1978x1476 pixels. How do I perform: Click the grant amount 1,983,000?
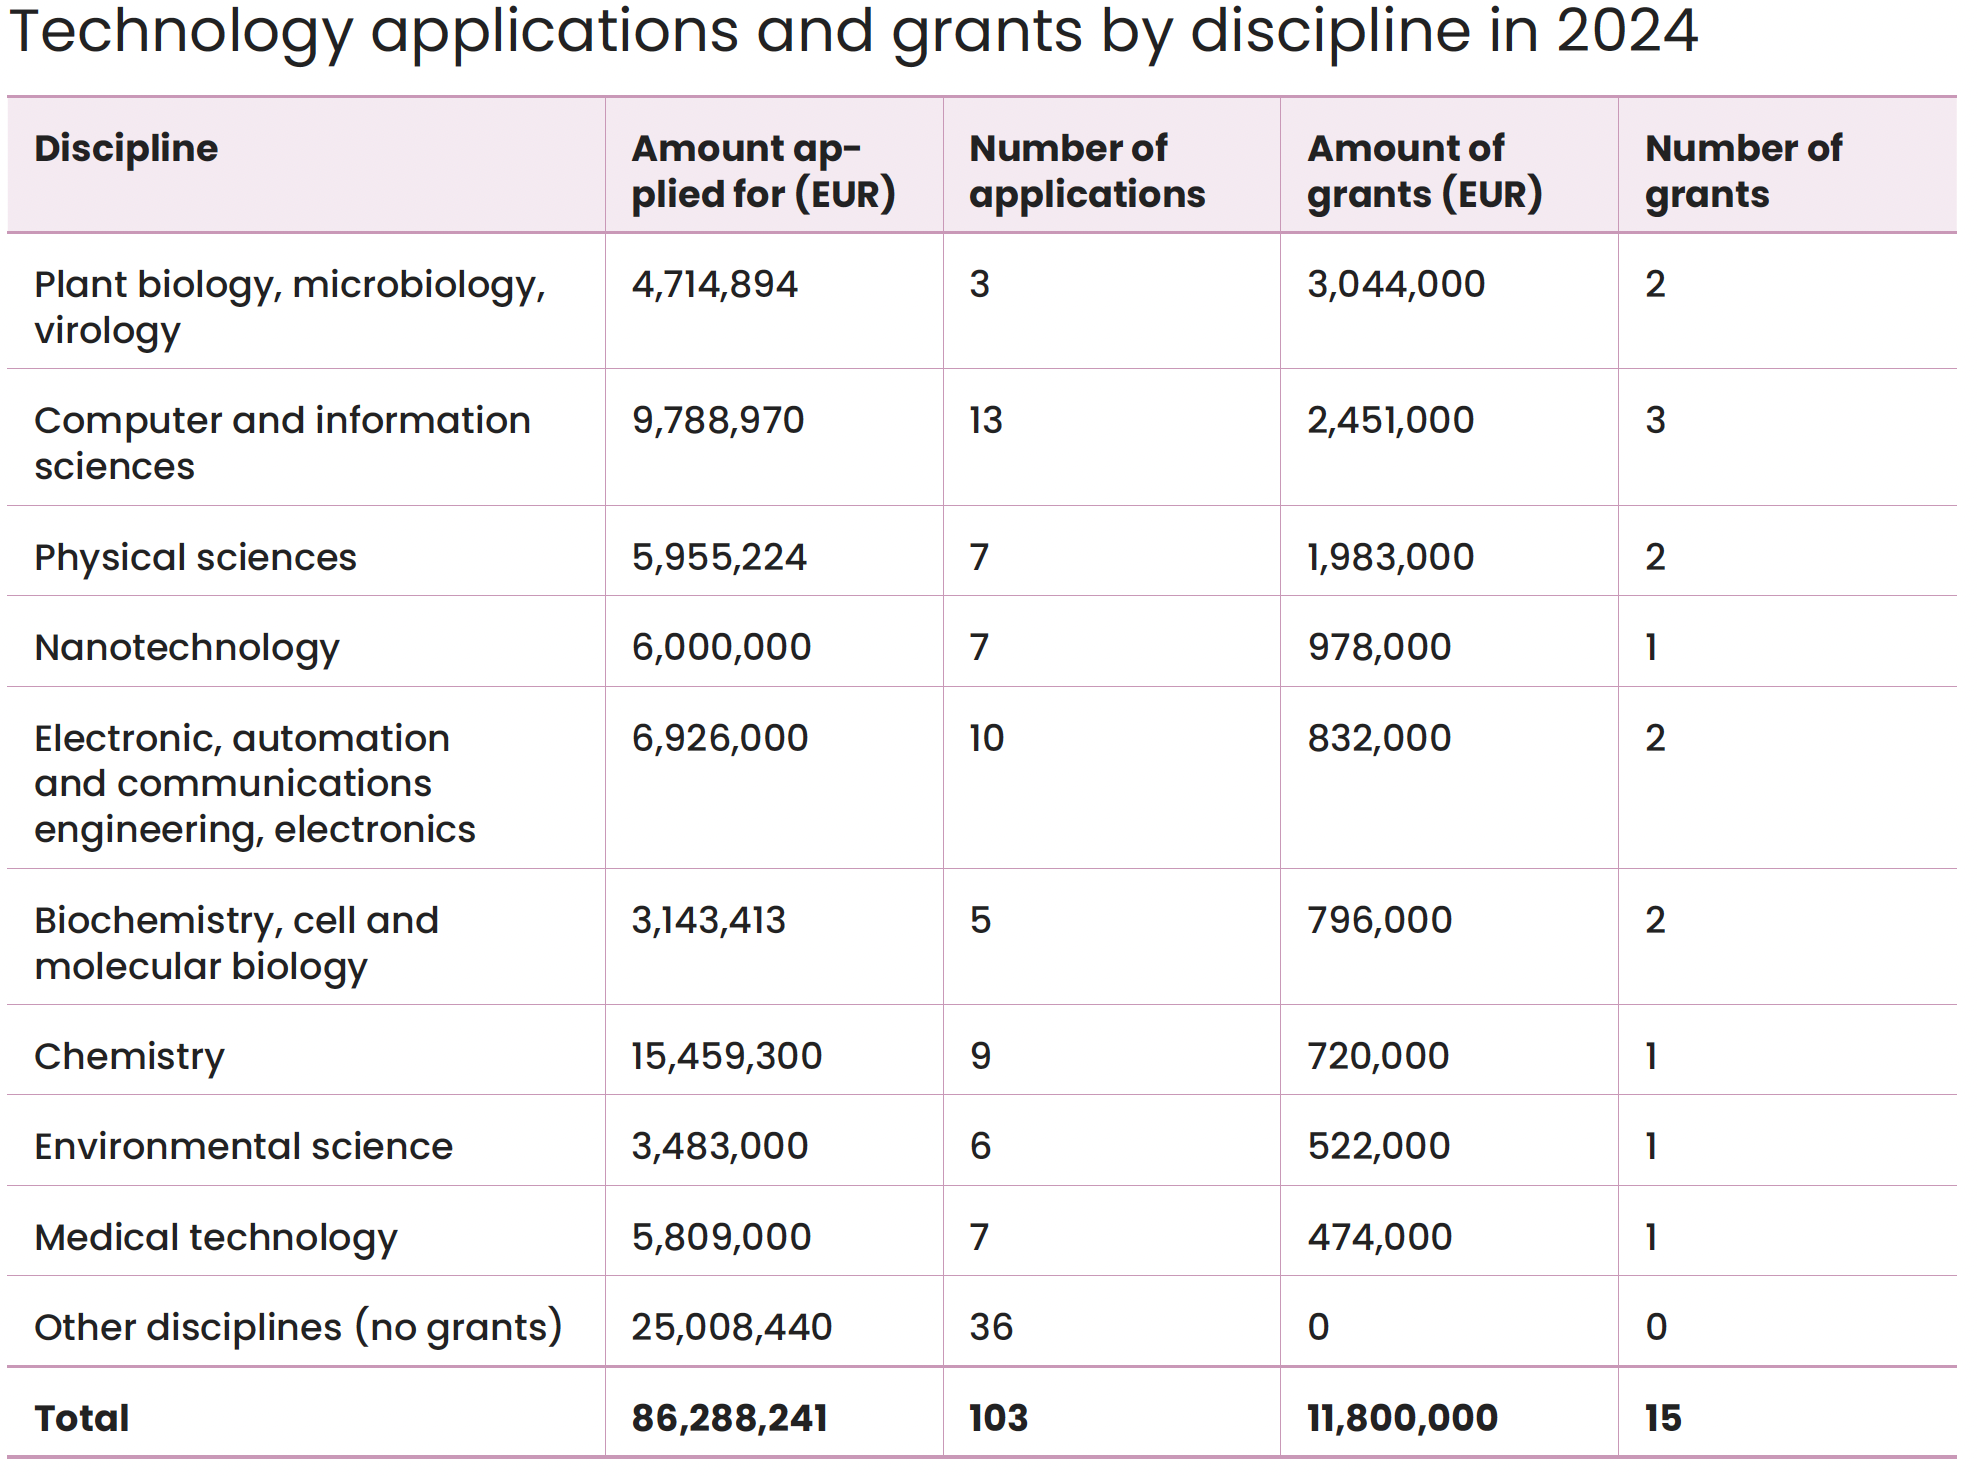pyautogui.click(x=1390, y=557)
